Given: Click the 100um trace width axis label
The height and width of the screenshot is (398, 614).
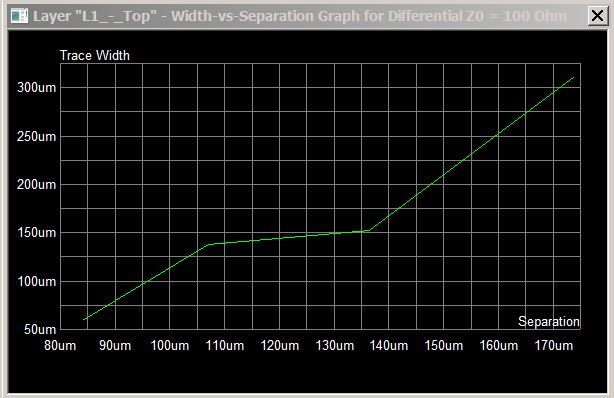Looking at the screenshot, I should [36, 281].
